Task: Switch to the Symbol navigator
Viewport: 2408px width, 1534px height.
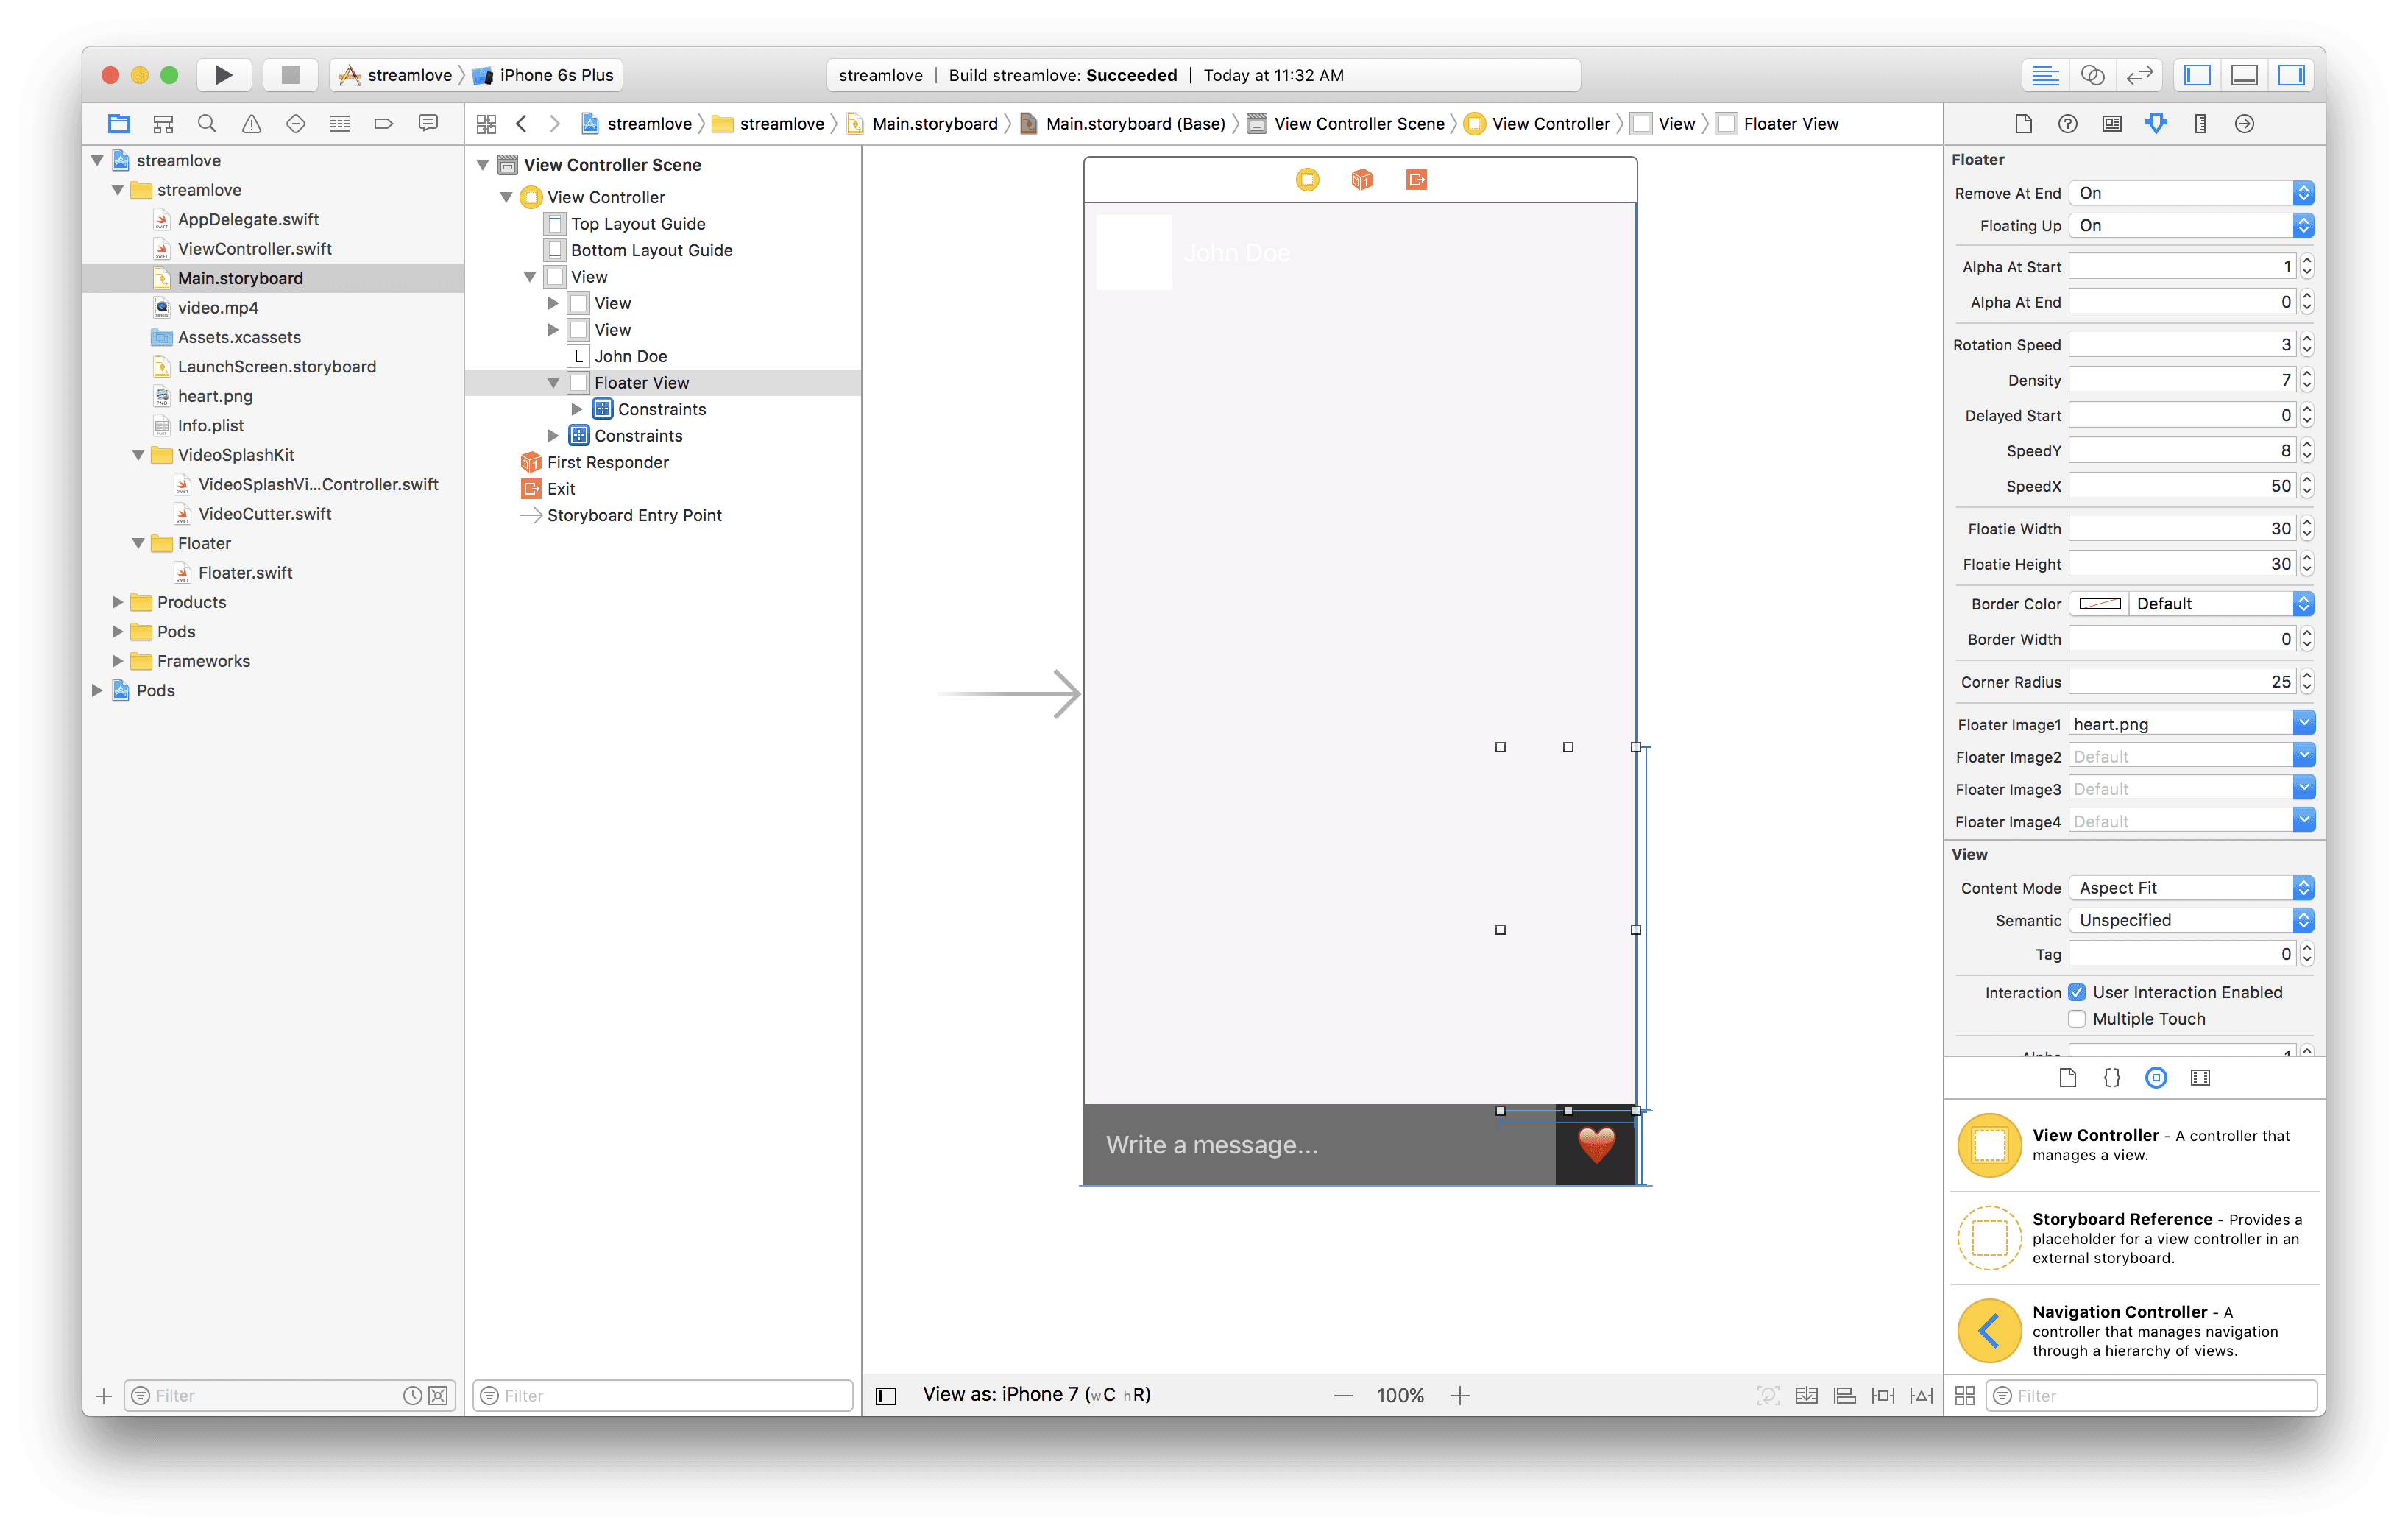Action: [x=163, y=123]
